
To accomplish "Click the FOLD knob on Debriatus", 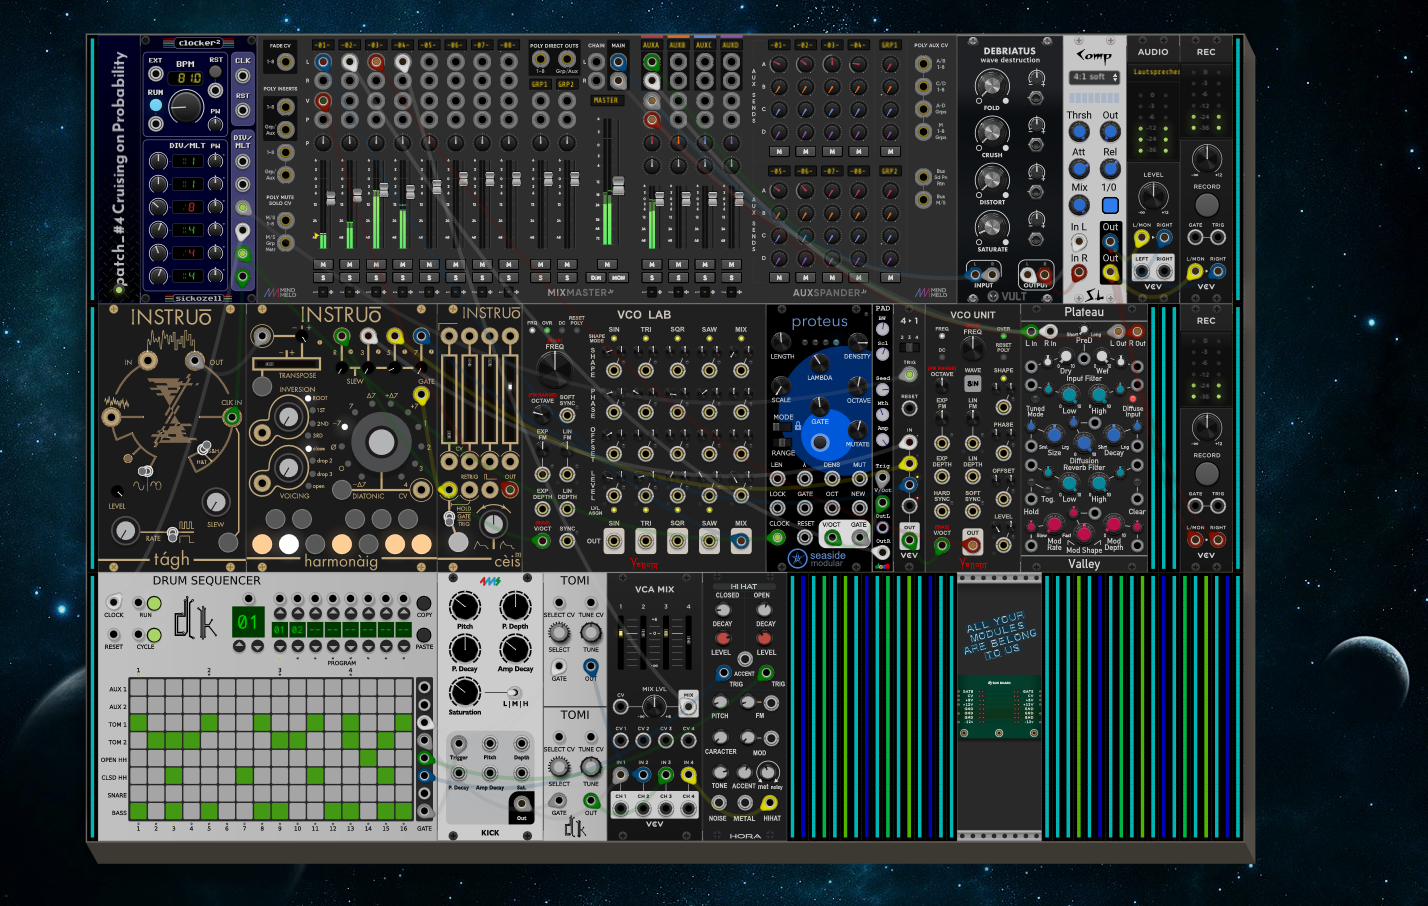I will [x=991, y=85].
